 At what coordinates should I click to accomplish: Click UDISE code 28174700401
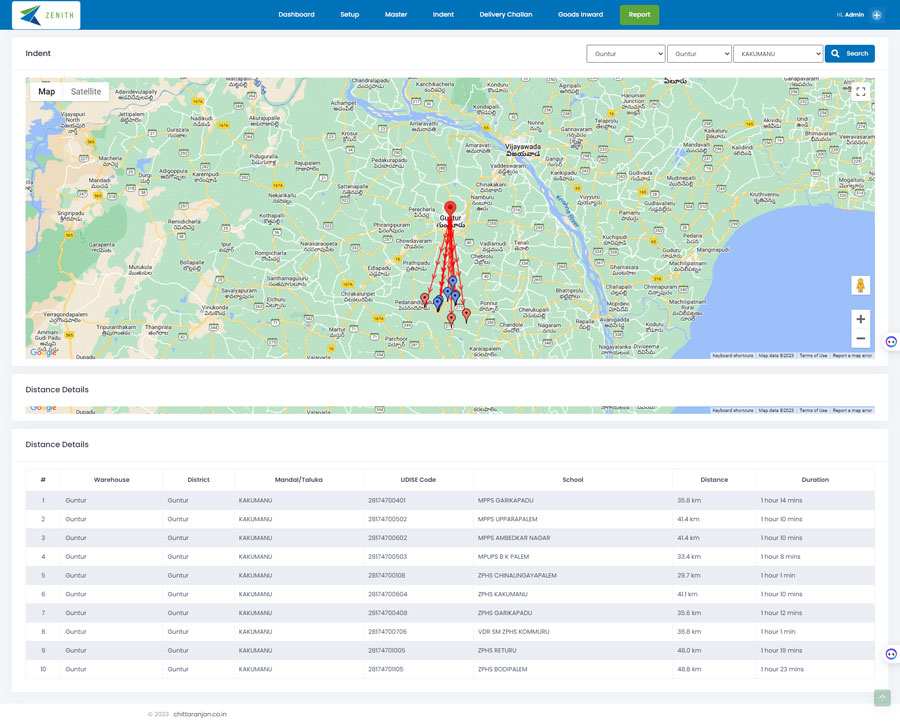pyautogui.click(x=387, y=501)
